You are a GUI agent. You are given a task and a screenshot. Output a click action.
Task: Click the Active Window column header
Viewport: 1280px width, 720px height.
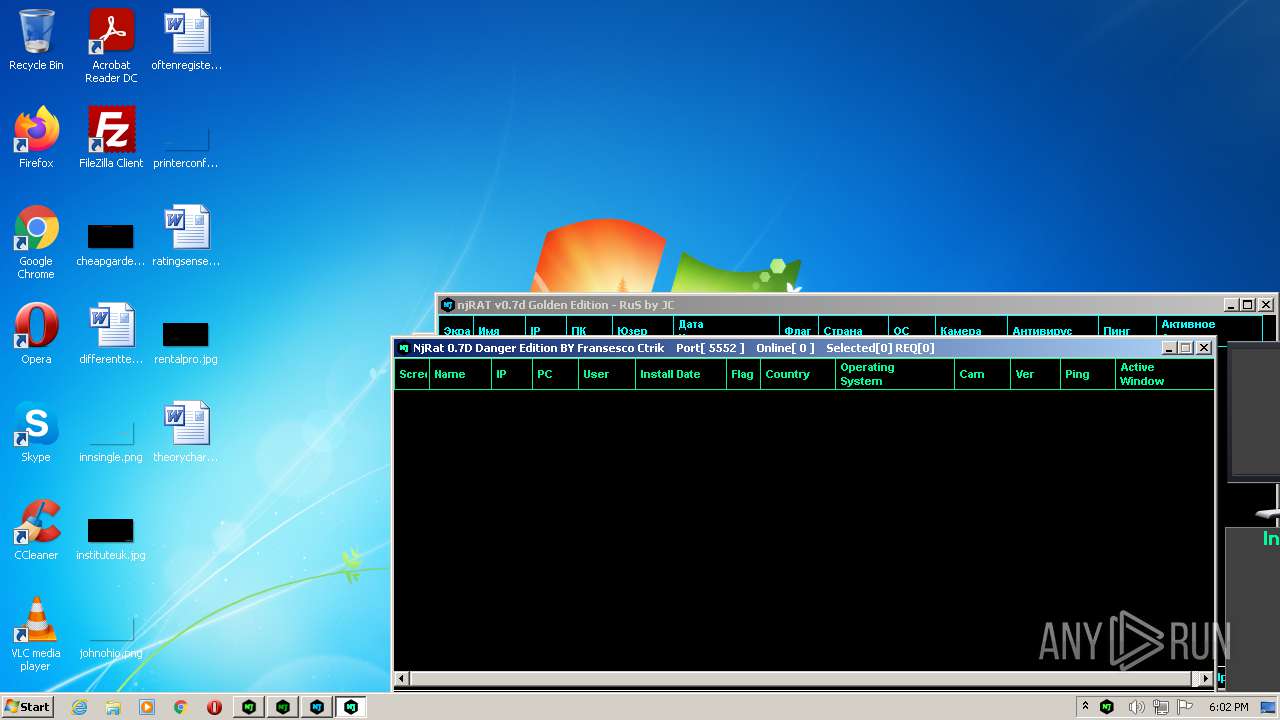pos(1165,374)
